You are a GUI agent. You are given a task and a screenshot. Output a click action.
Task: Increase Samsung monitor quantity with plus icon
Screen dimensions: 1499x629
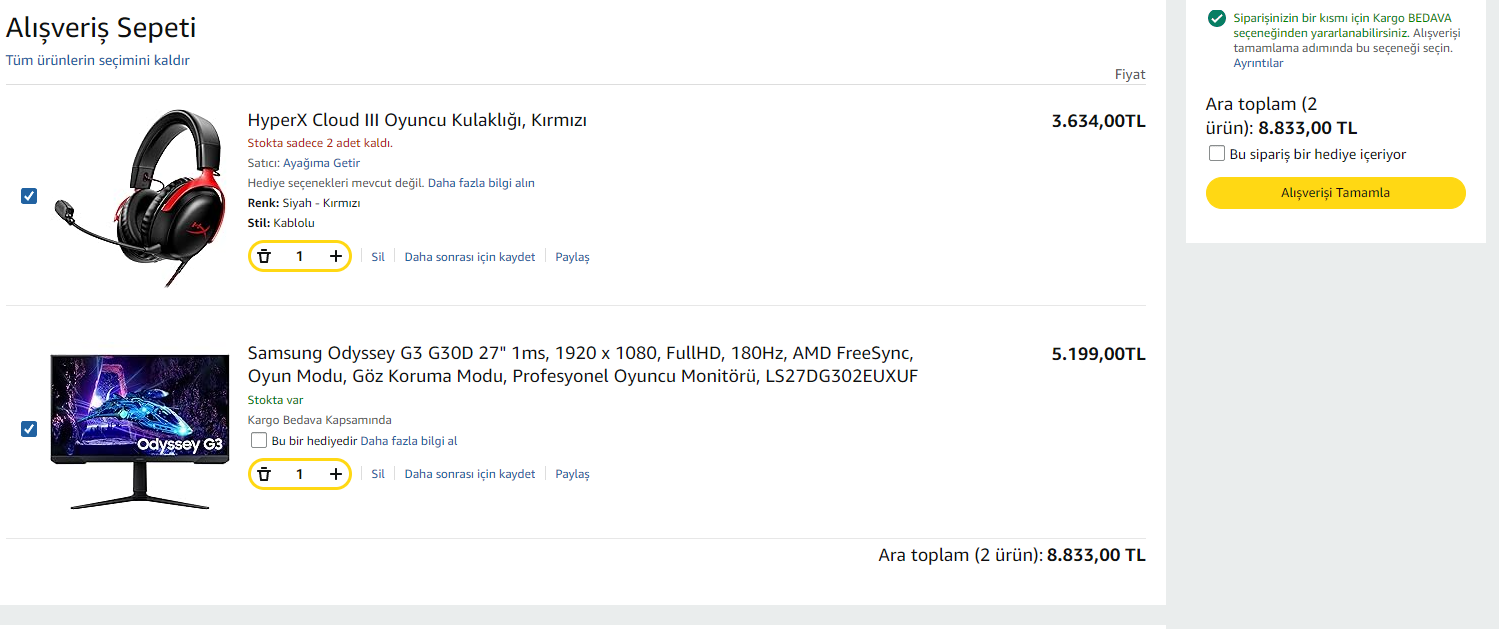pos(336,474)
